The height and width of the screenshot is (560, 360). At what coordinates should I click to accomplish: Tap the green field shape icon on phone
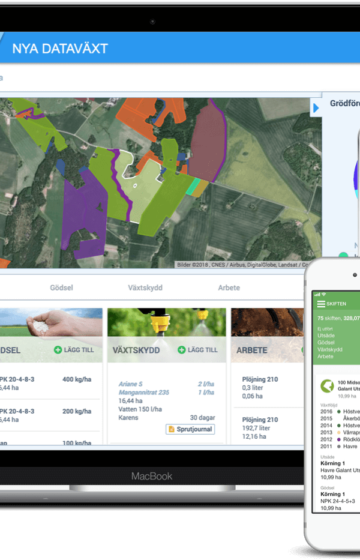coord(327,386)
